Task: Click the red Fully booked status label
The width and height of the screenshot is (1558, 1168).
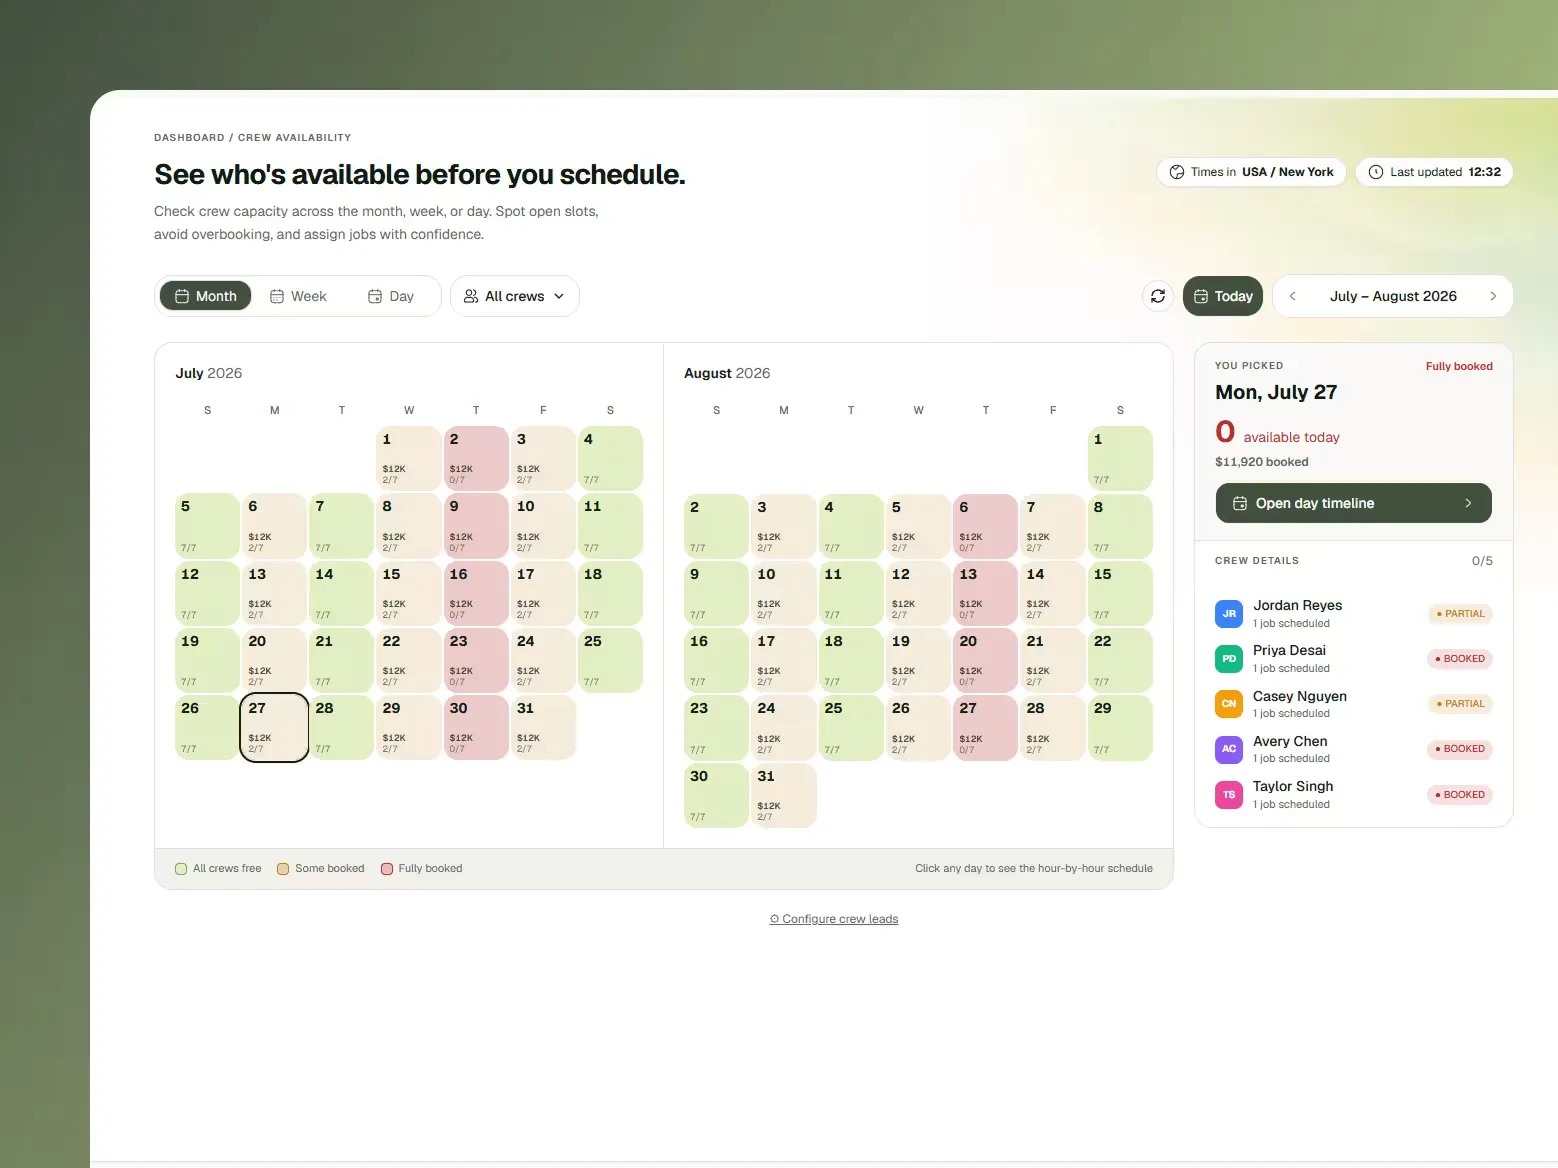Action: 1459,366
